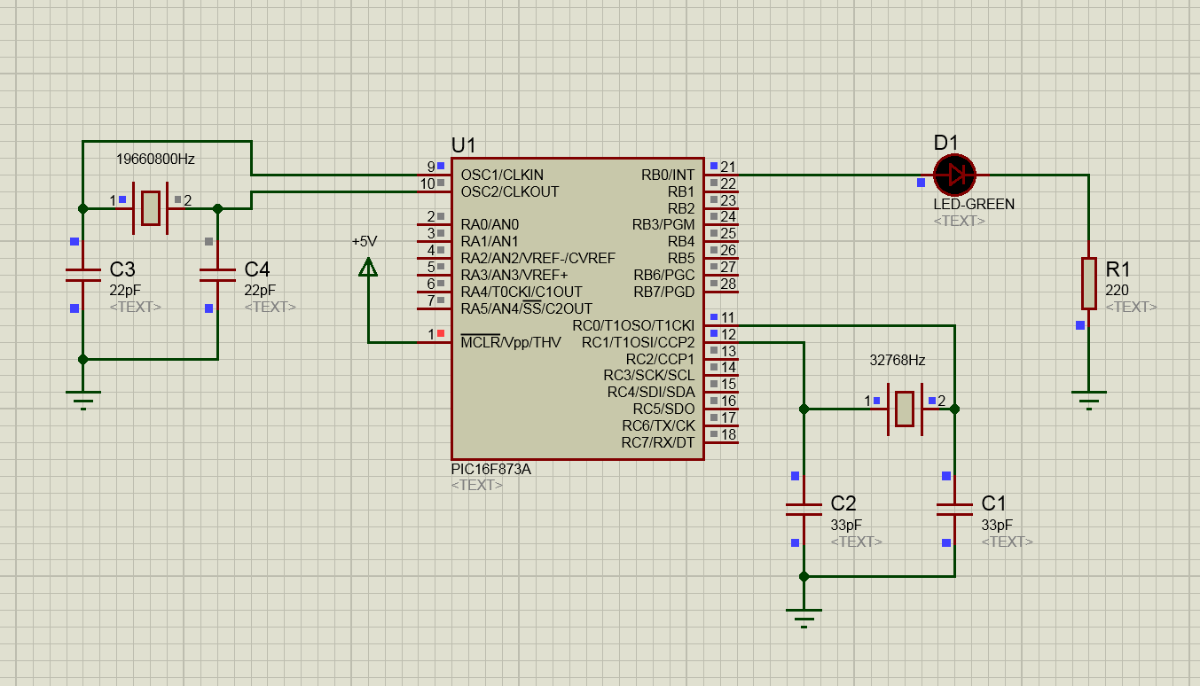Click the 220 resistor value label
The width and height of the screenshot is (1200, 686).
1116,290
